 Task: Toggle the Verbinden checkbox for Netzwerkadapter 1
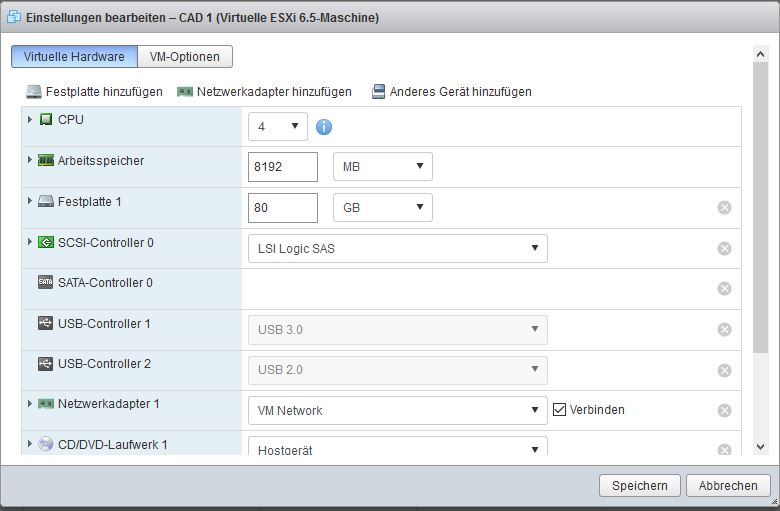click(559, 410)
